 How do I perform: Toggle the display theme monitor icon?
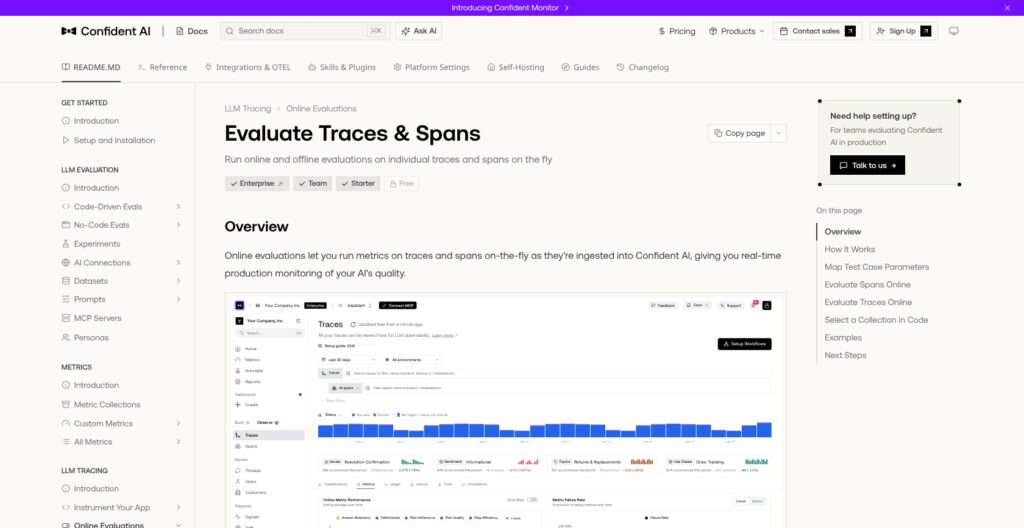point(953,31)
